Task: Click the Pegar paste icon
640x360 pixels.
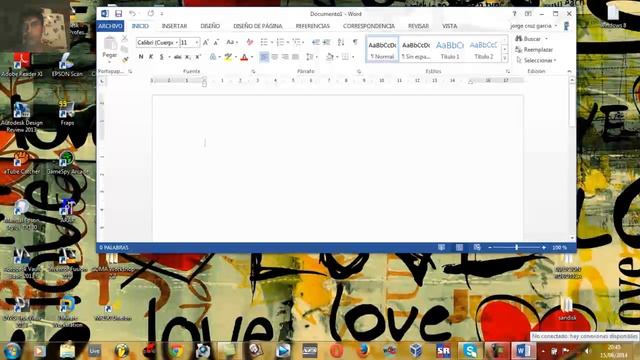Action: pos(110,44)
